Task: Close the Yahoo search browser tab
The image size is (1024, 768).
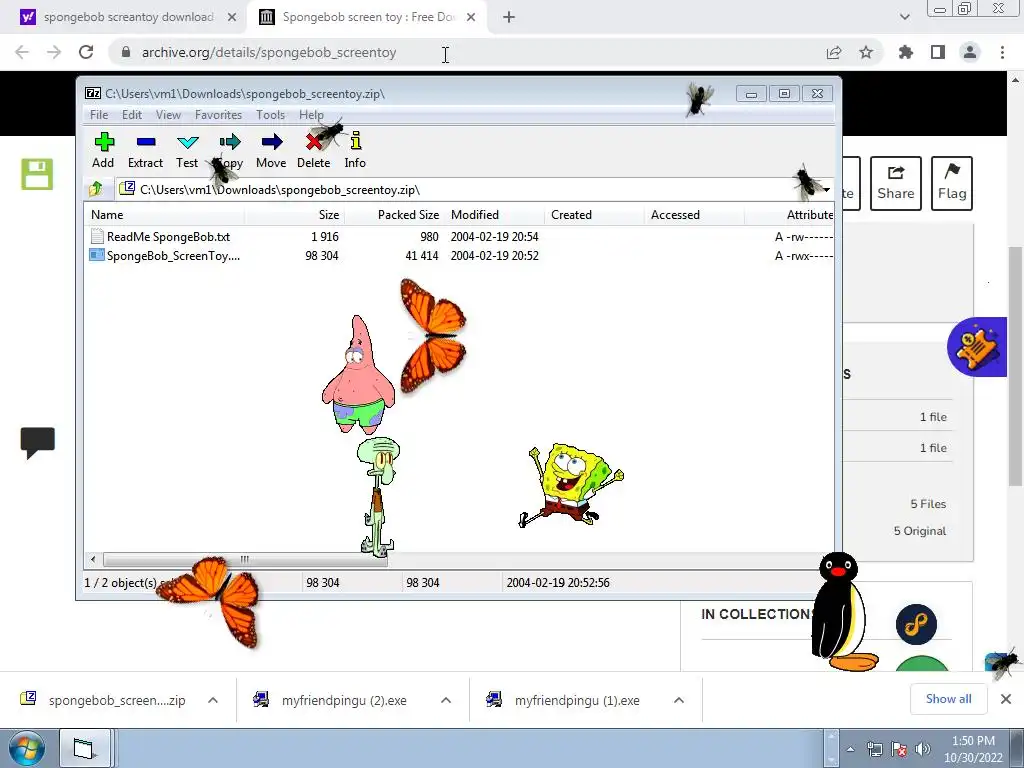Action: (232, 18)
